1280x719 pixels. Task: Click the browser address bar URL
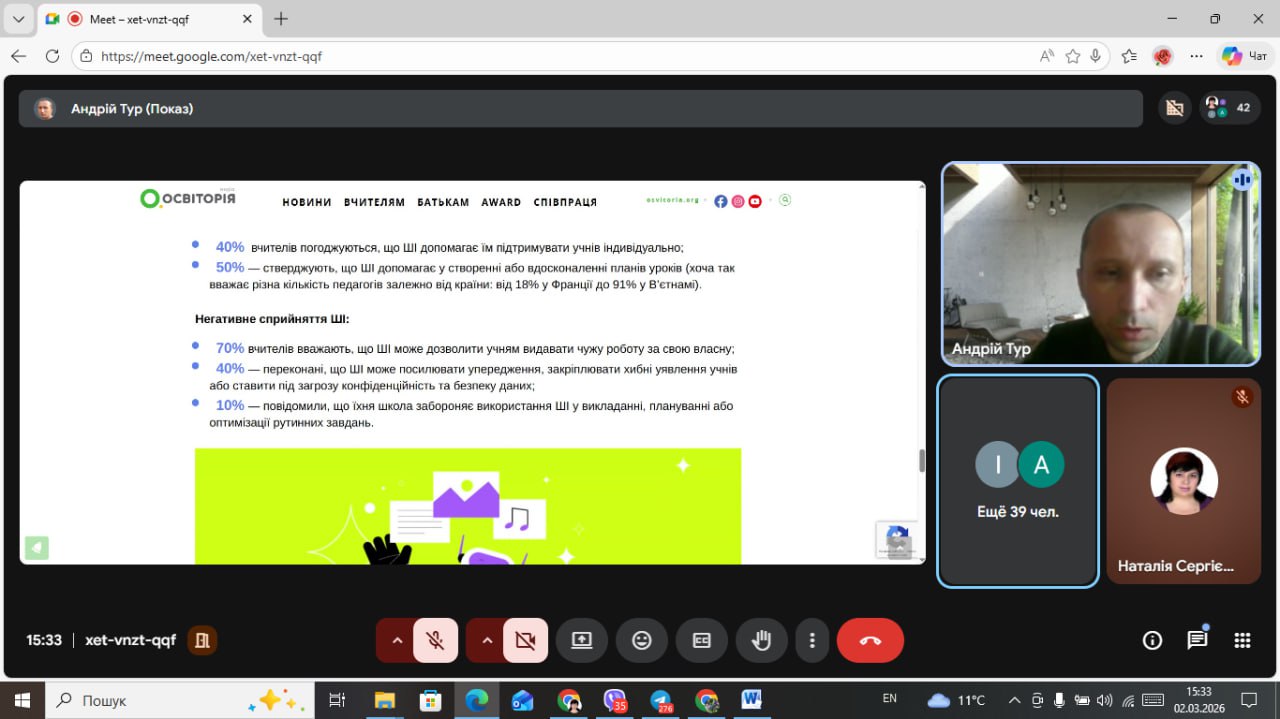[x=212, y=56]
